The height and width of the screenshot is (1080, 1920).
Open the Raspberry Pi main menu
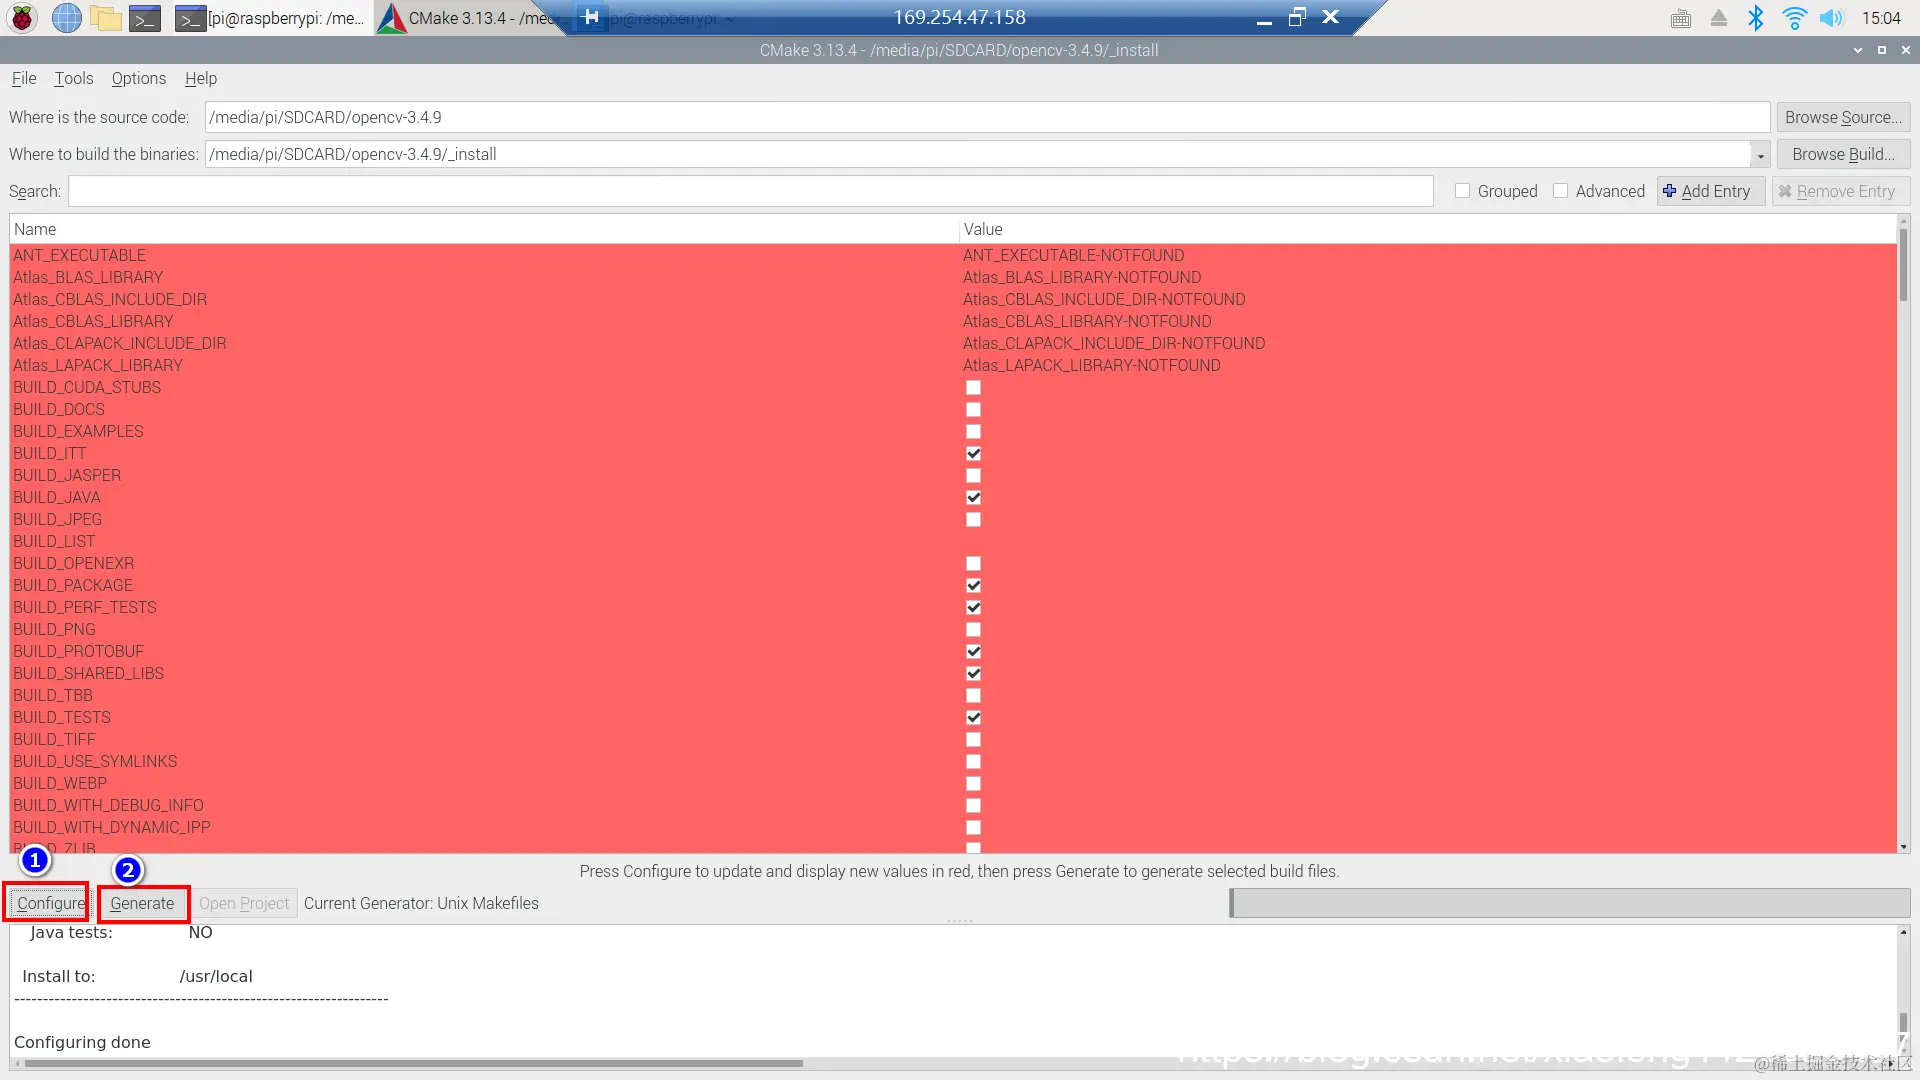pyautogui.click(x=22, y=18)
